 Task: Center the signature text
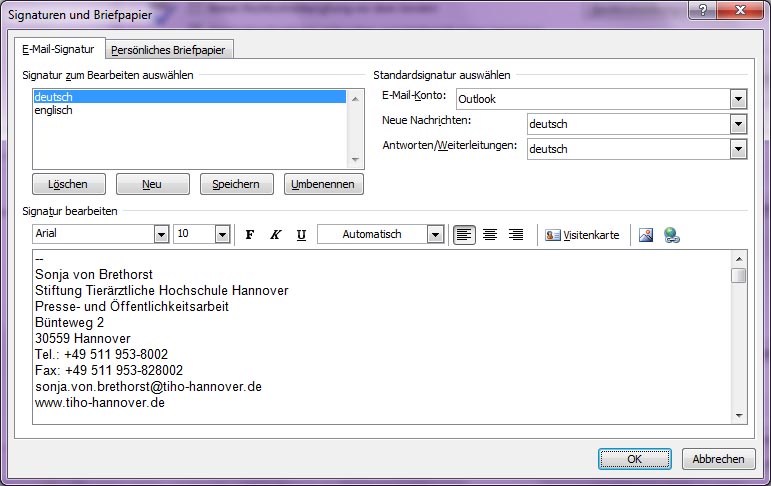click(x=490, y=235)
